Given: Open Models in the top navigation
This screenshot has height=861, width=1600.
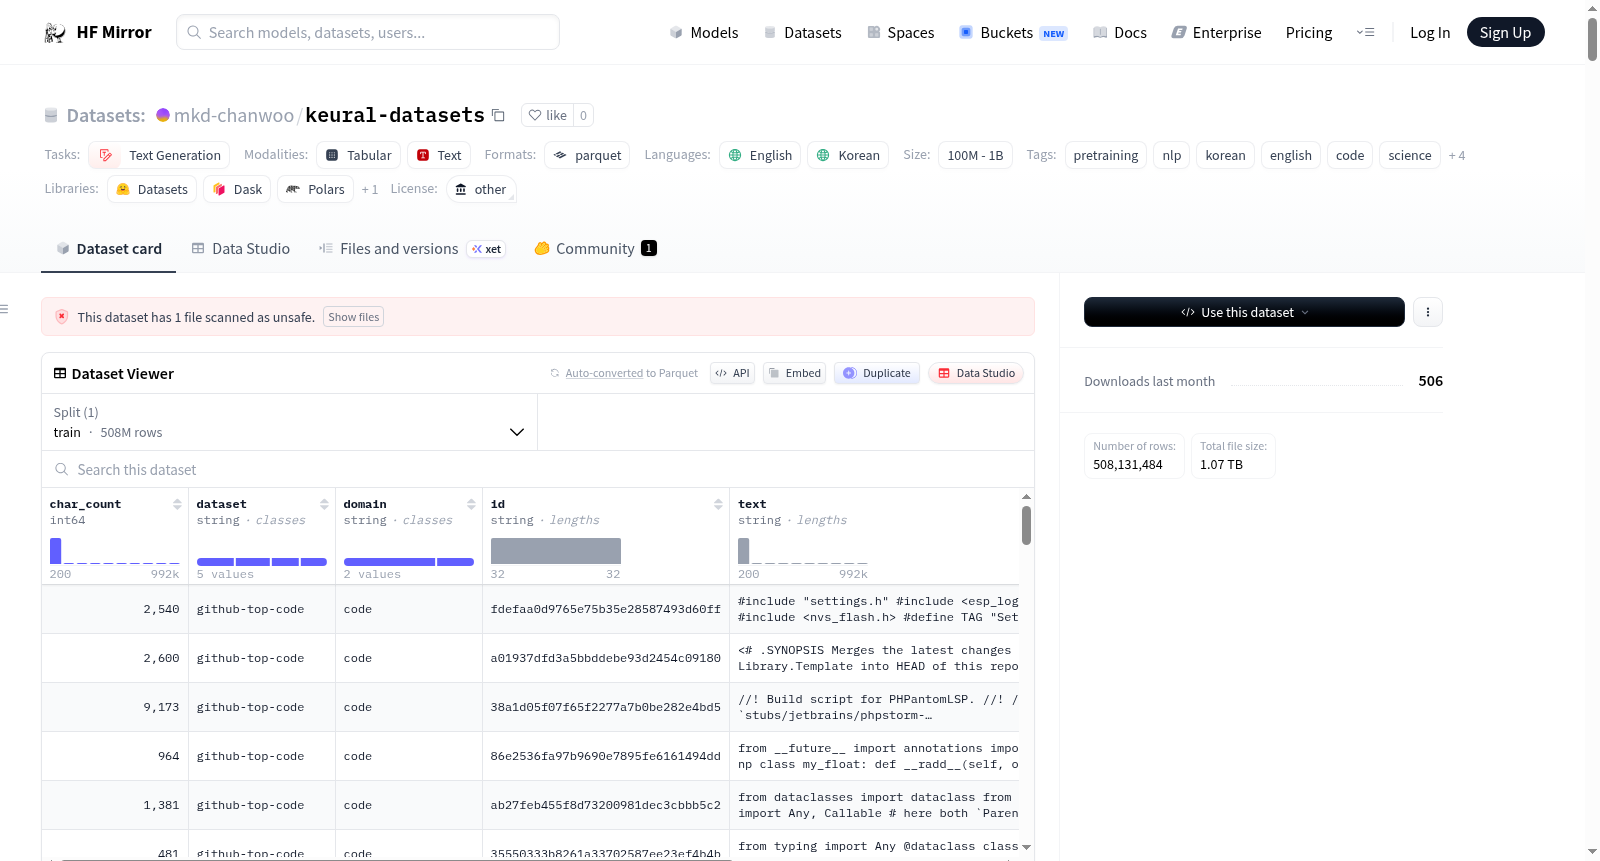Looking at the screenshot, I should tap(704, 32).
